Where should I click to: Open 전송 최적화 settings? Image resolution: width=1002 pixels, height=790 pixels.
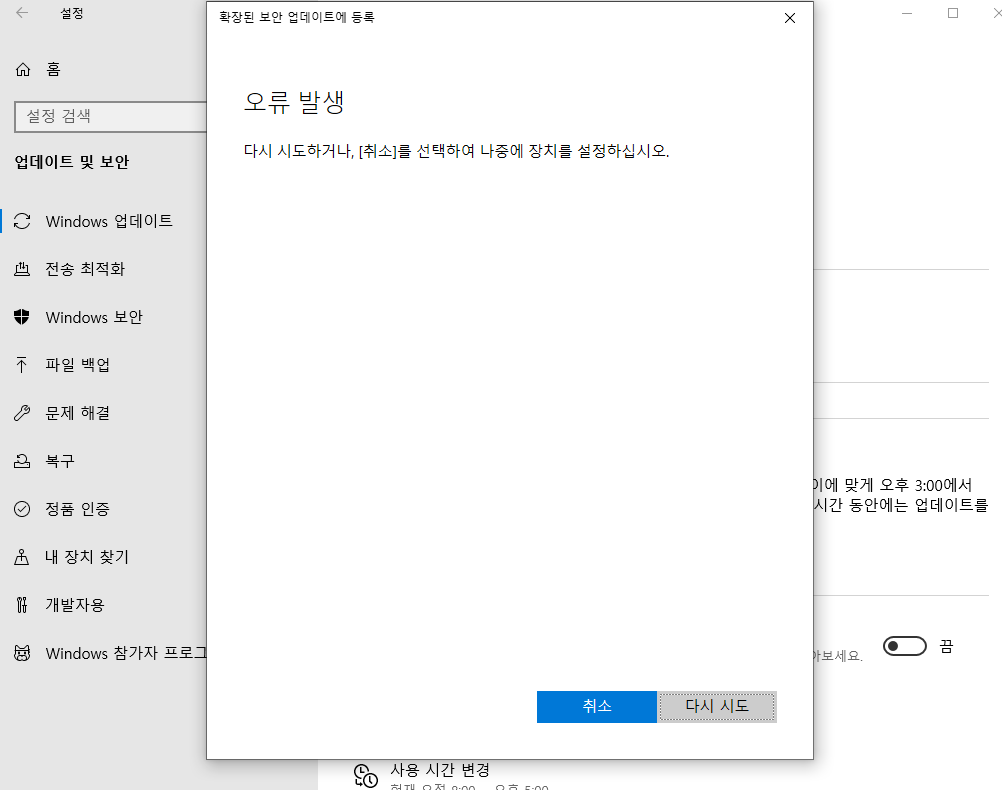(85, 269)
